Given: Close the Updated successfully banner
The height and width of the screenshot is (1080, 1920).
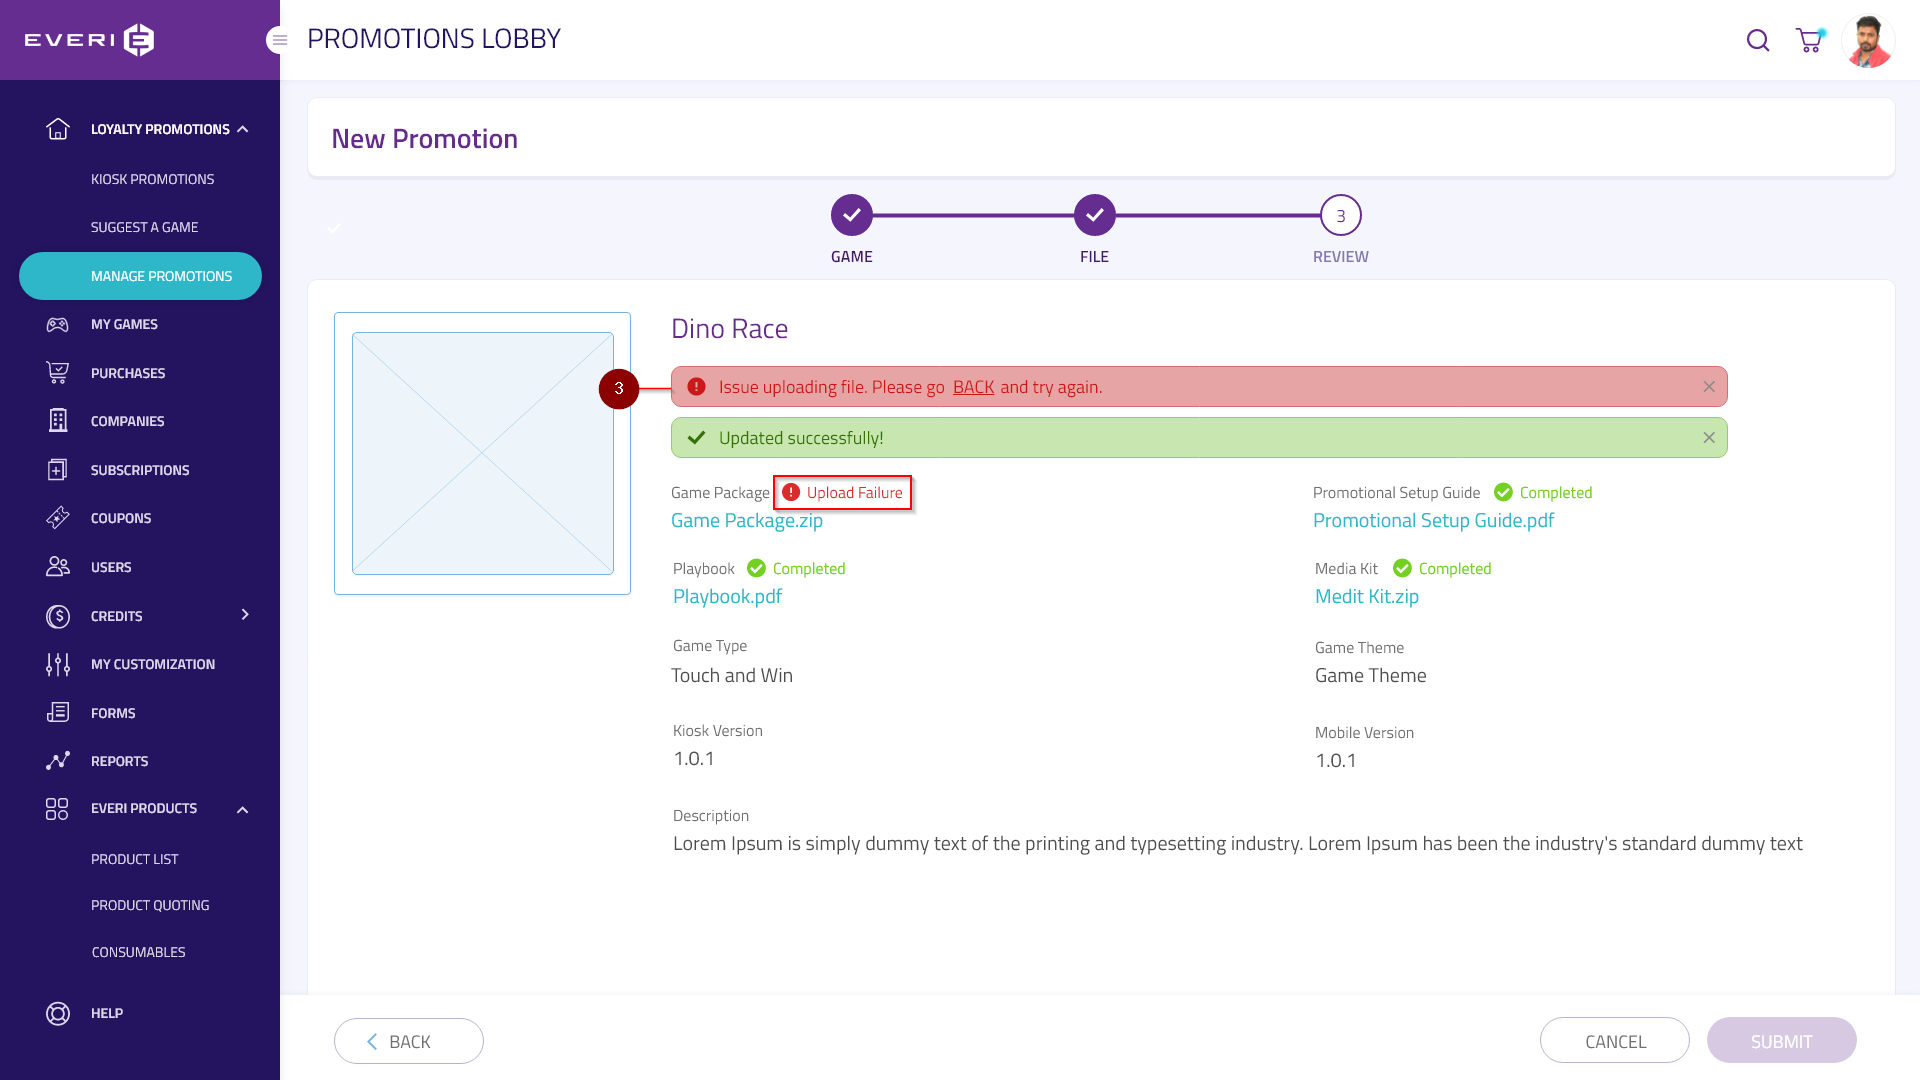Looking at the screenshot, I should (x=1709, y=438).
